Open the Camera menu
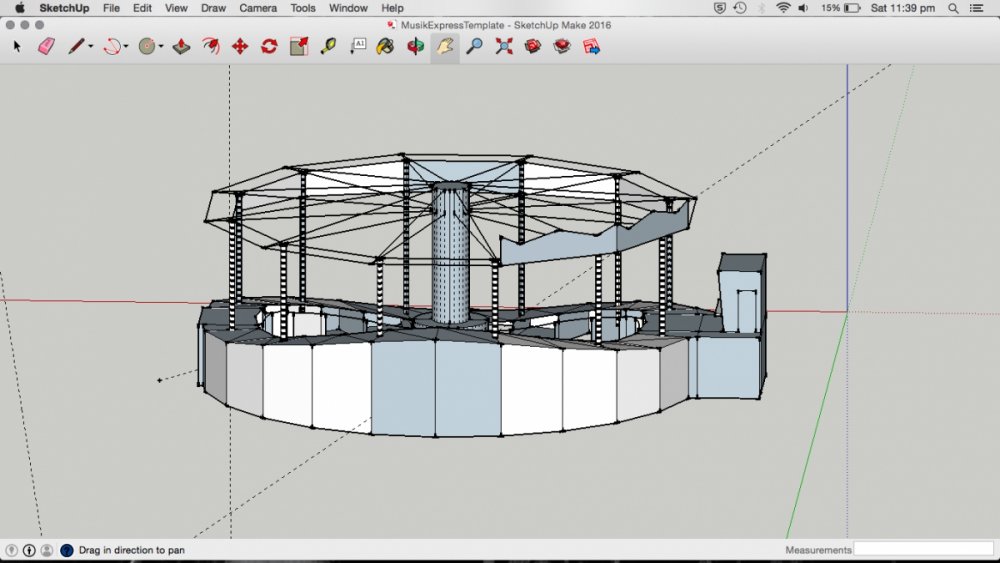The image size is (1000, 563). click(258, 8)
